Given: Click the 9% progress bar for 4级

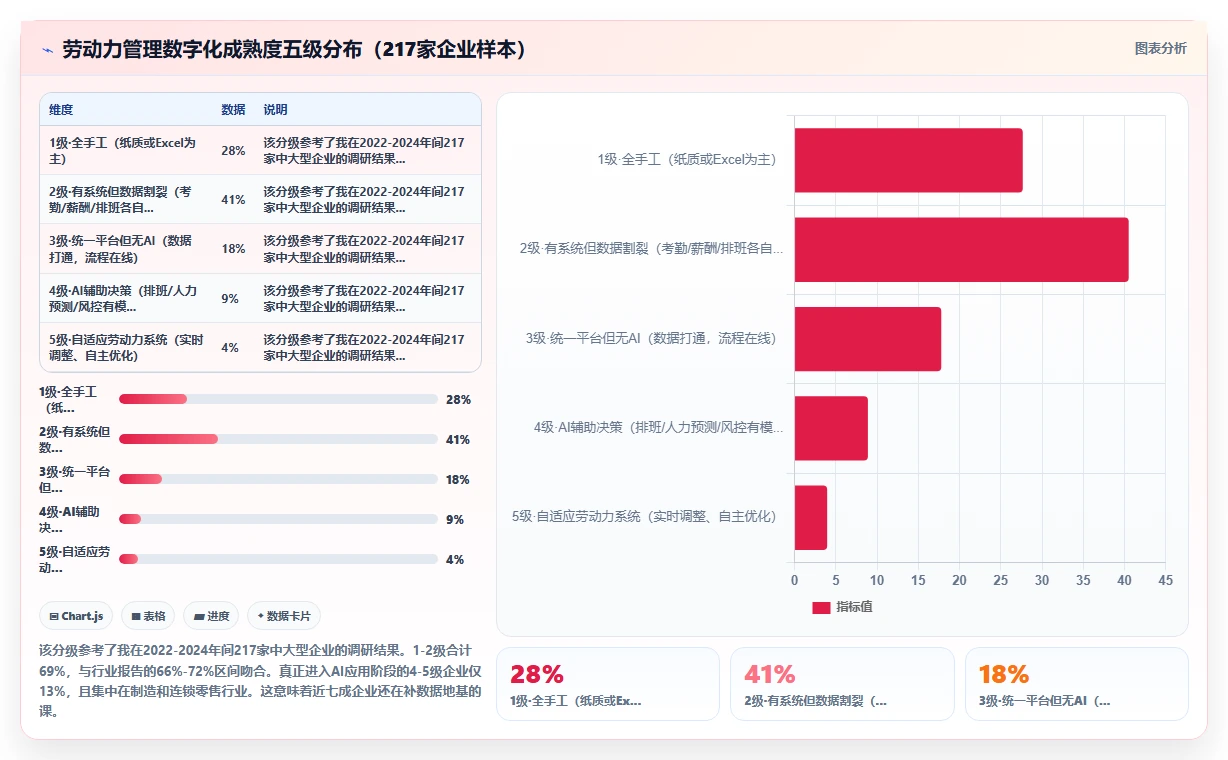Looking at the screenshot, I should click(x=278, y=519).
